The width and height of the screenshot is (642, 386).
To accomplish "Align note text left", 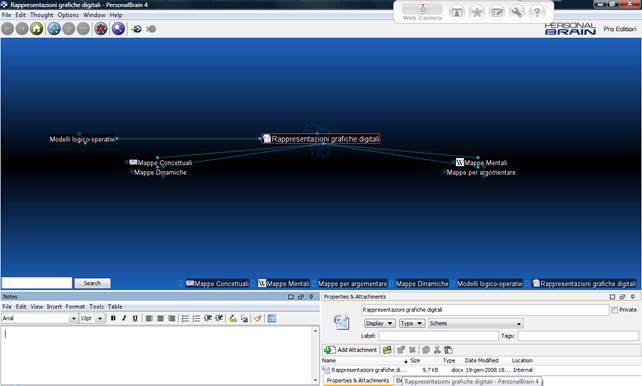I will [x=149, y=318].
